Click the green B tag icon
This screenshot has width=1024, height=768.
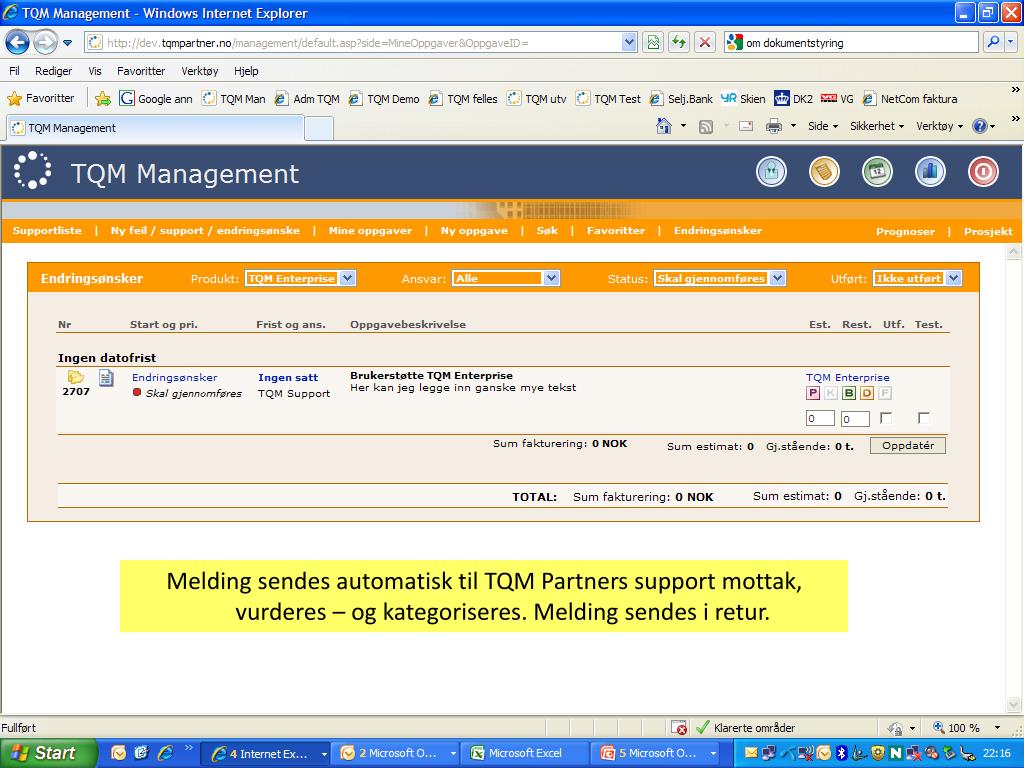tap(849, 393)
